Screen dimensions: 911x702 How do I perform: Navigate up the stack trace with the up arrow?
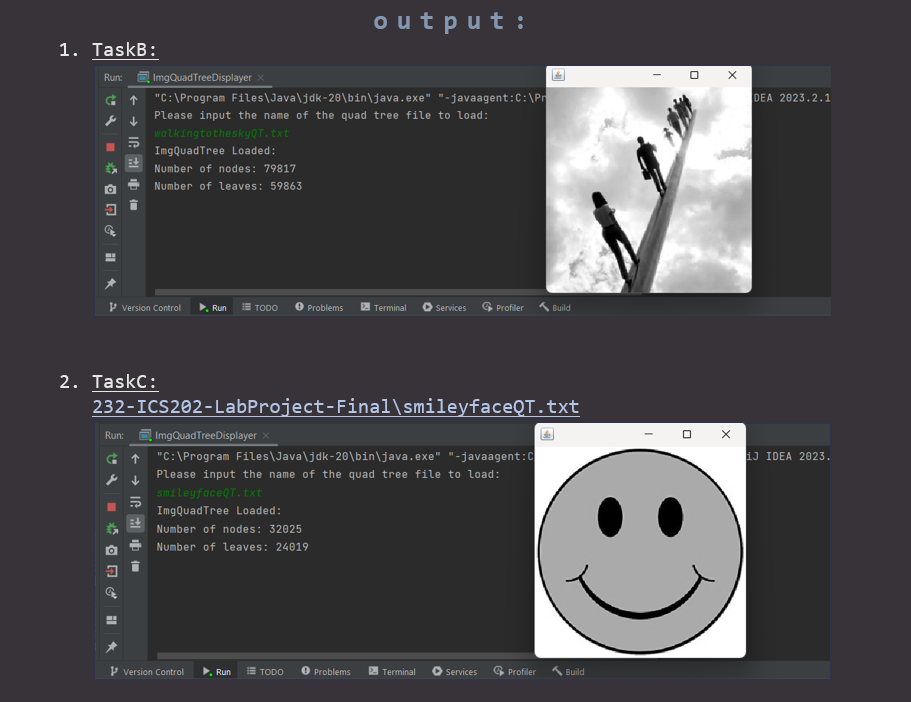point(133,100)
